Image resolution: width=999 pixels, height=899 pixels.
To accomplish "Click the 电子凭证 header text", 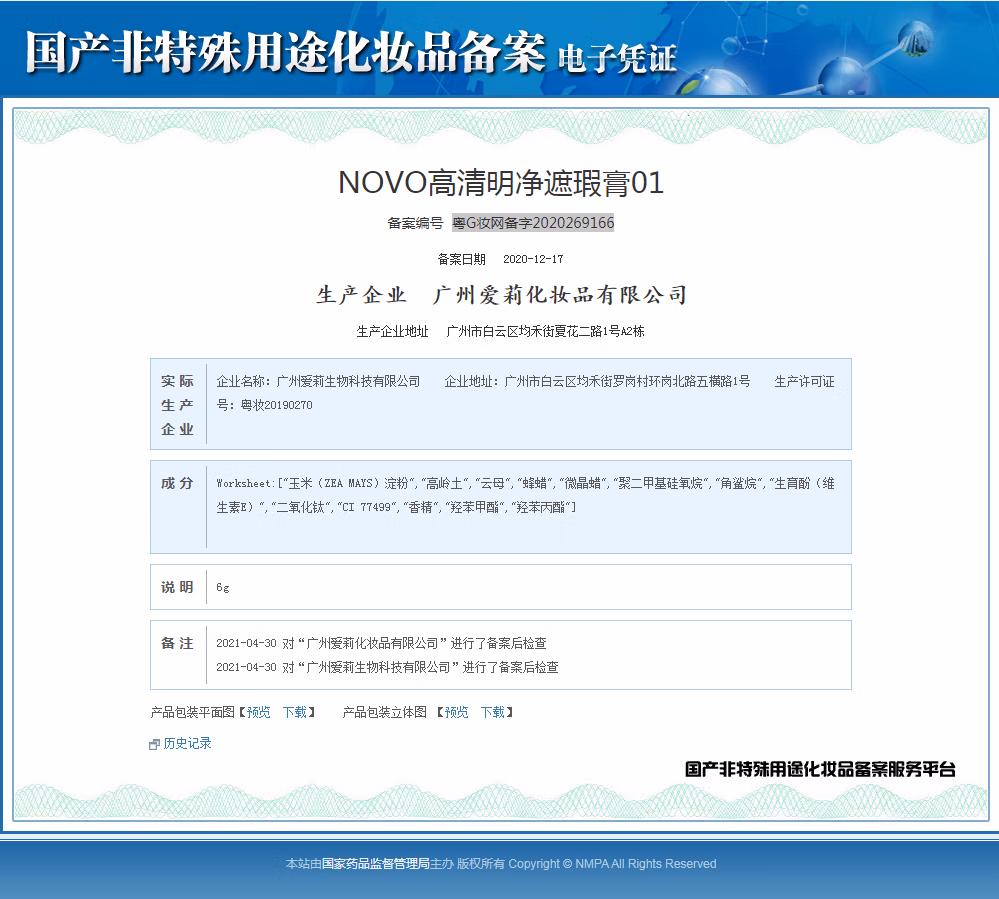I will [x=617, y=59].
